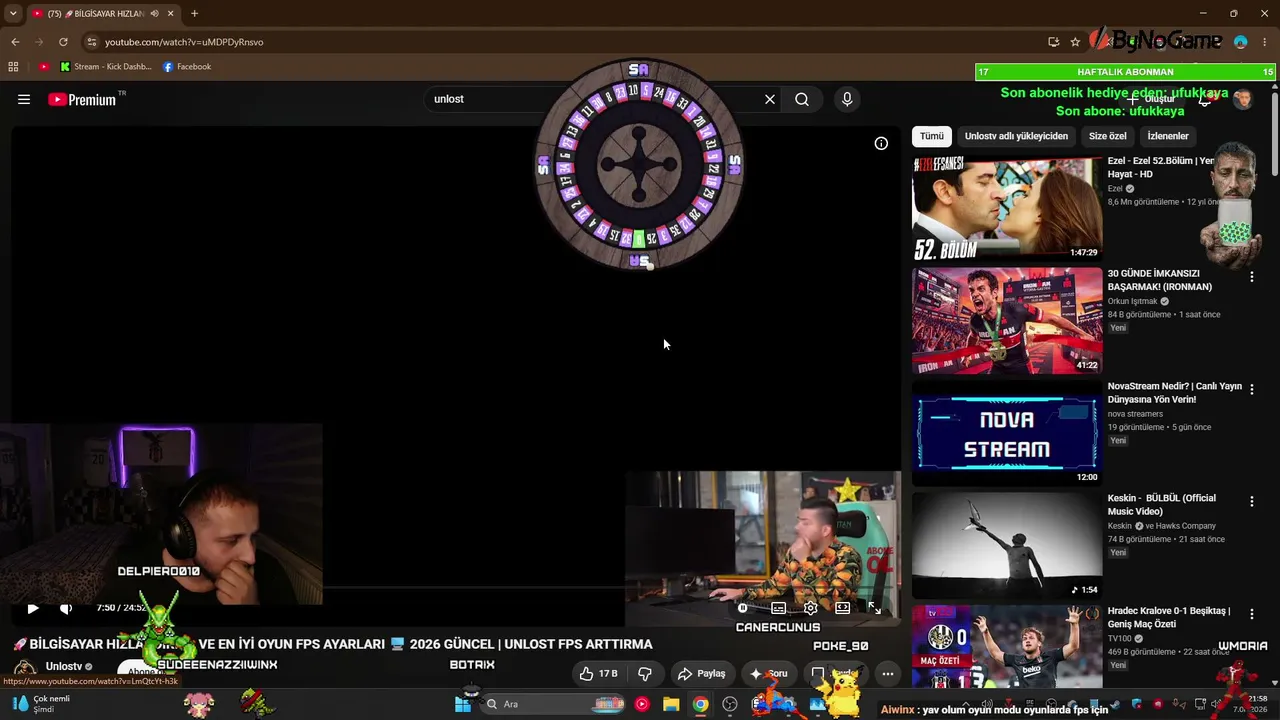Open "NovaStream Nedir?" video title
This screenshot has height=720, width=1280.
pos(1174,393)
